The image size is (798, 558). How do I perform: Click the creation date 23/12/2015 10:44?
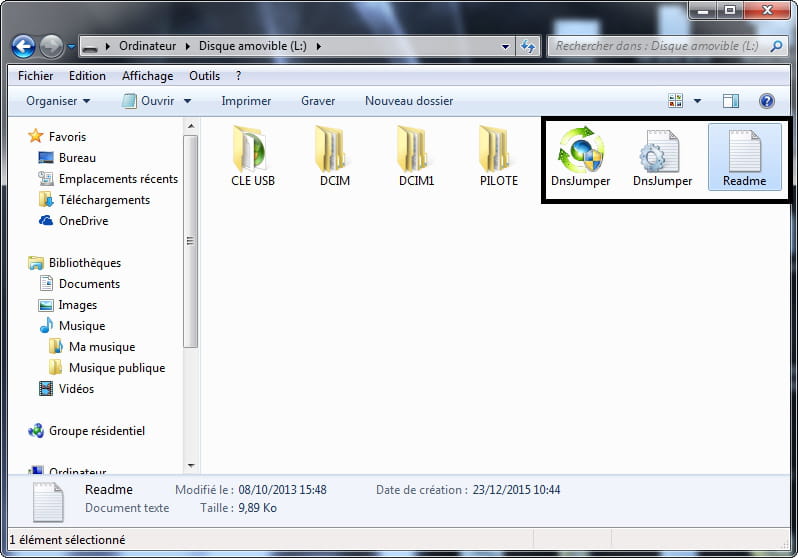coord(516,490)
